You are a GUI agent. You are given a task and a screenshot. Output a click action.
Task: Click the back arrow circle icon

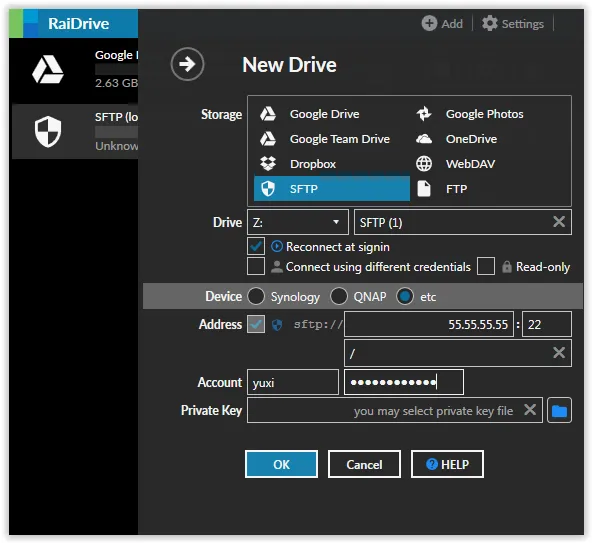click(x=187, y=64)
